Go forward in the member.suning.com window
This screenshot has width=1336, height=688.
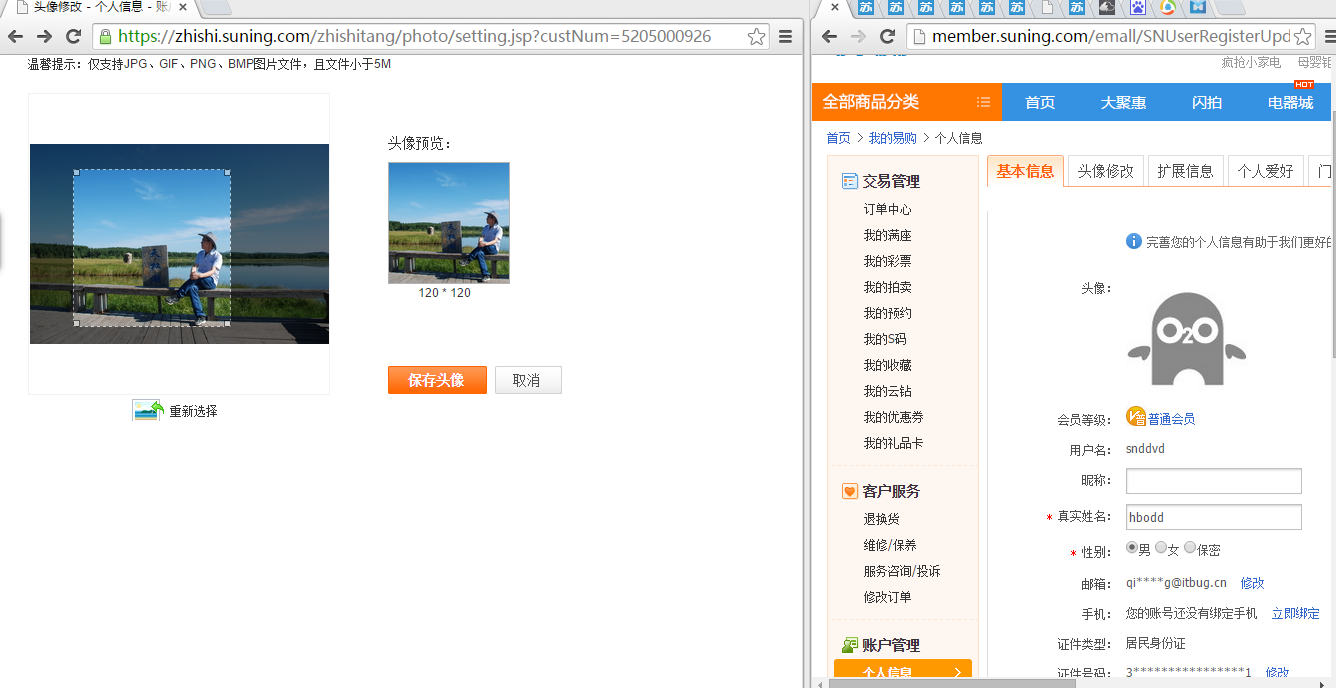point(858,36)
